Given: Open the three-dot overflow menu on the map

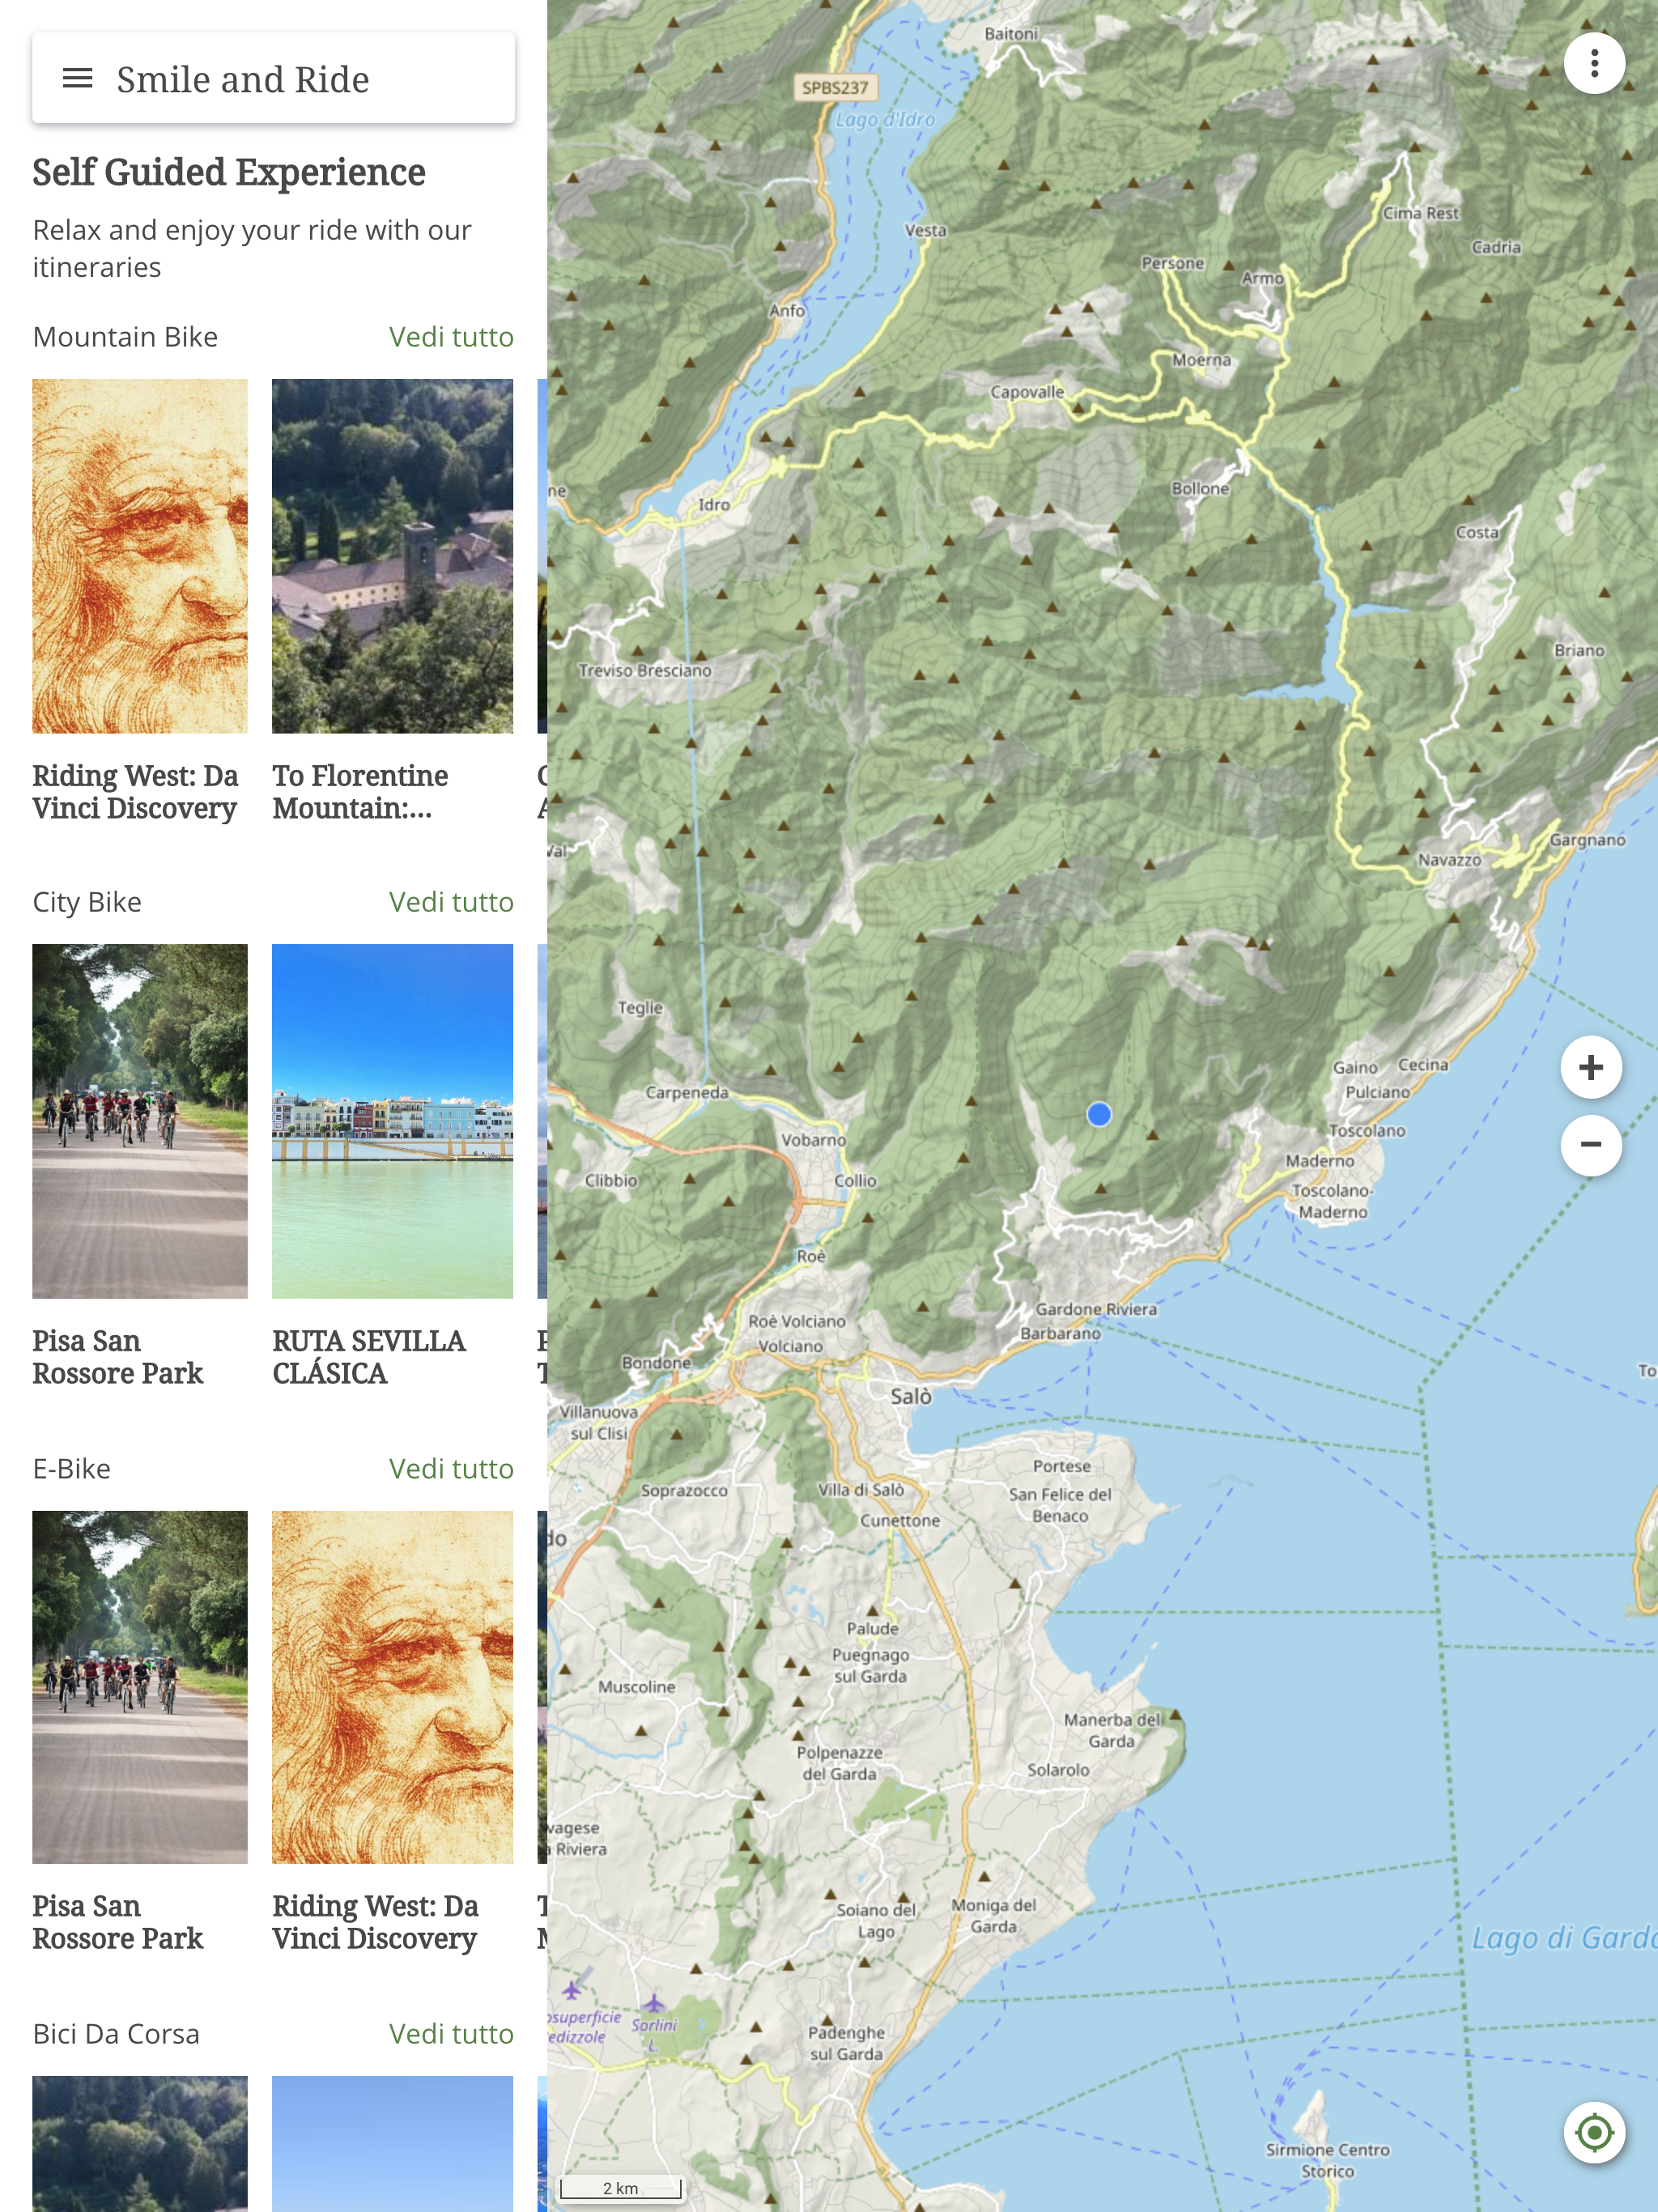Looking at the screenshot, I should [x=1594, y=63].
